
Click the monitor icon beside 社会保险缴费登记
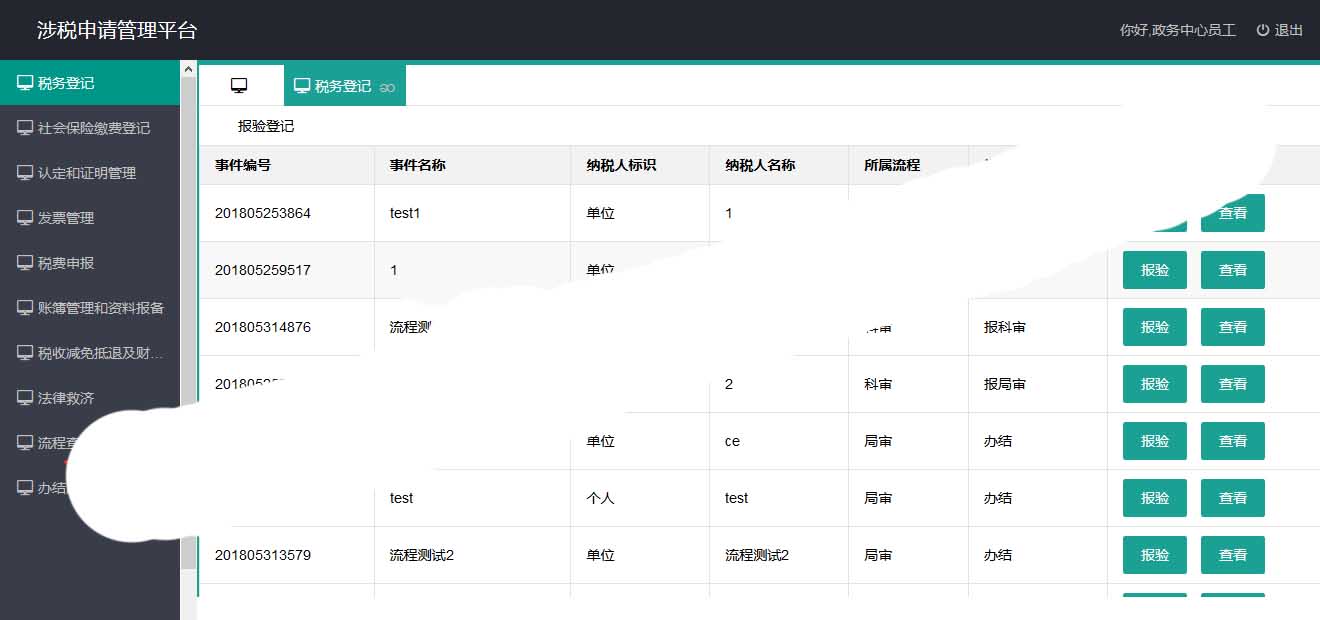pyautogui.click(x=25, y=128)
